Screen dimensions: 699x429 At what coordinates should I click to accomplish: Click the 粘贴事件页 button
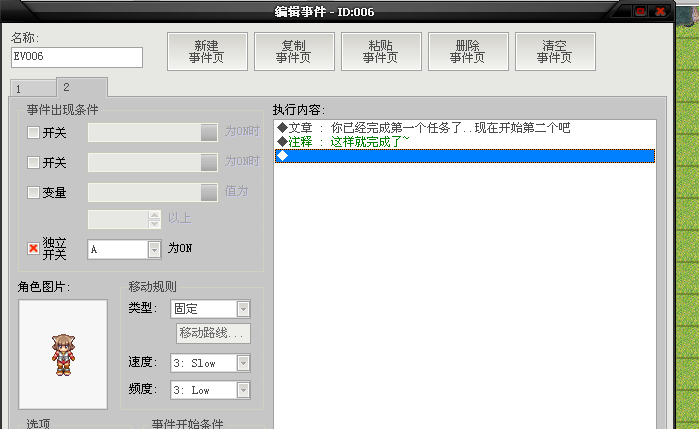point(381,51)
